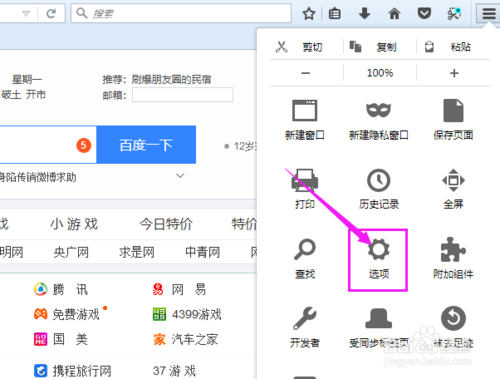This screenshot has width=500, height=379.
Task: Click the Save Page icon
Action: coord(453,111)
